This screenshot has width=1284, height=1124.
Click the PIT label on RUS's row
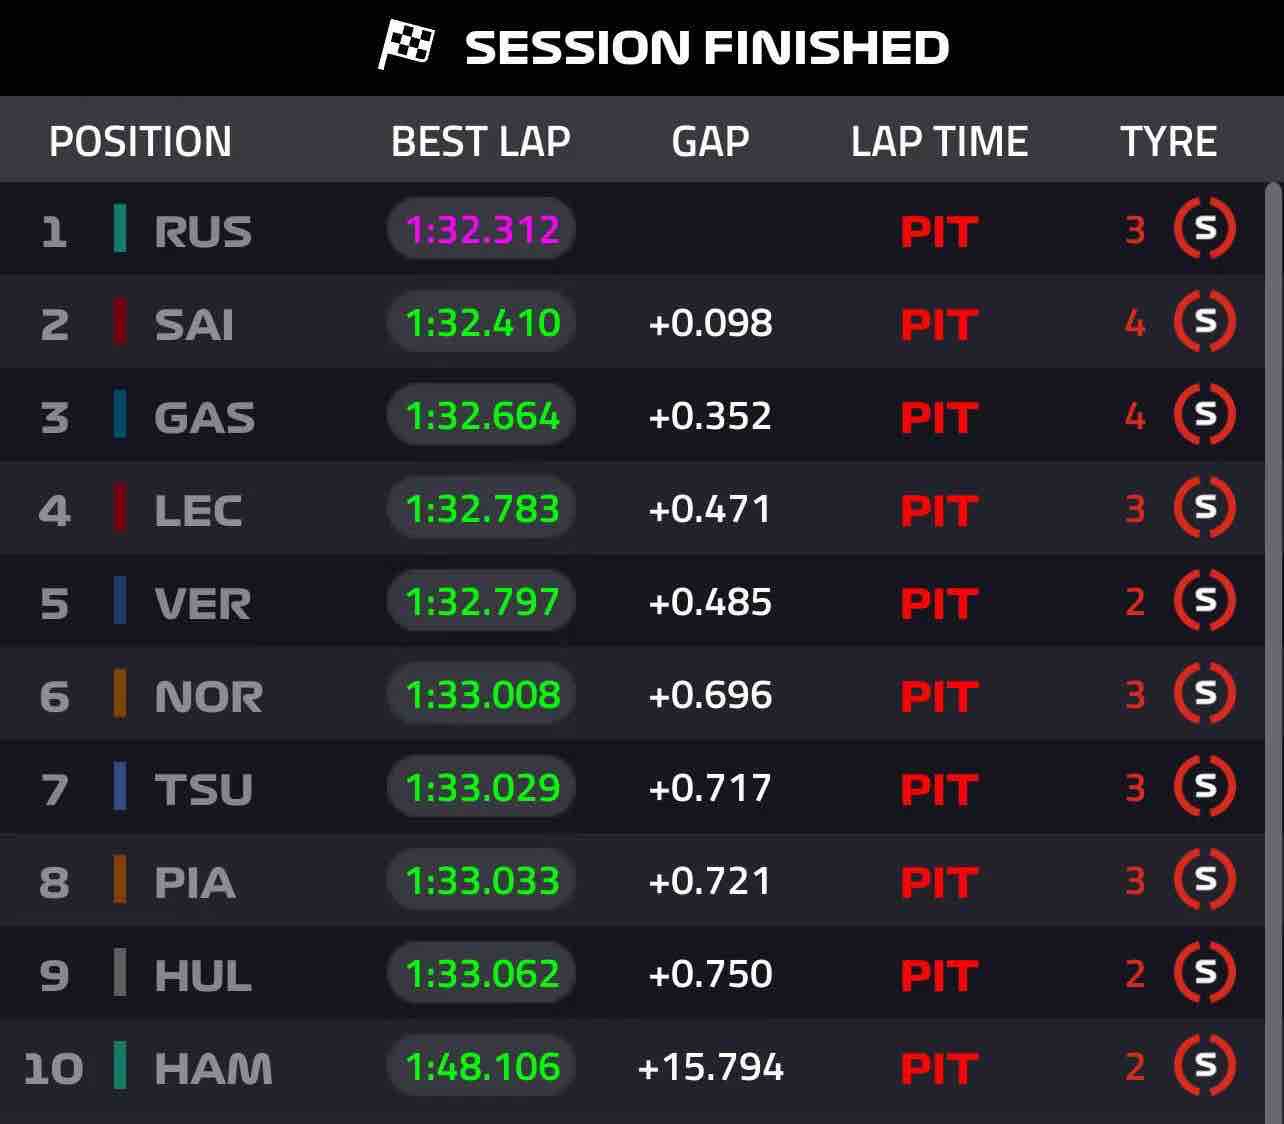[x=938, y=232]
